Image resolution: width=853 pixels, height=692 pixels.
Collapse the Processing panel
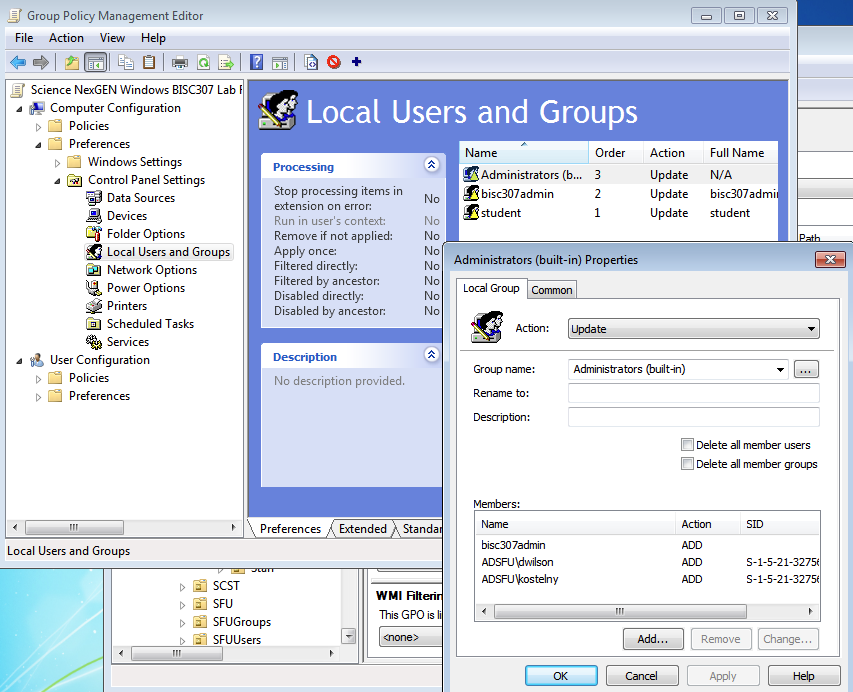431,165
